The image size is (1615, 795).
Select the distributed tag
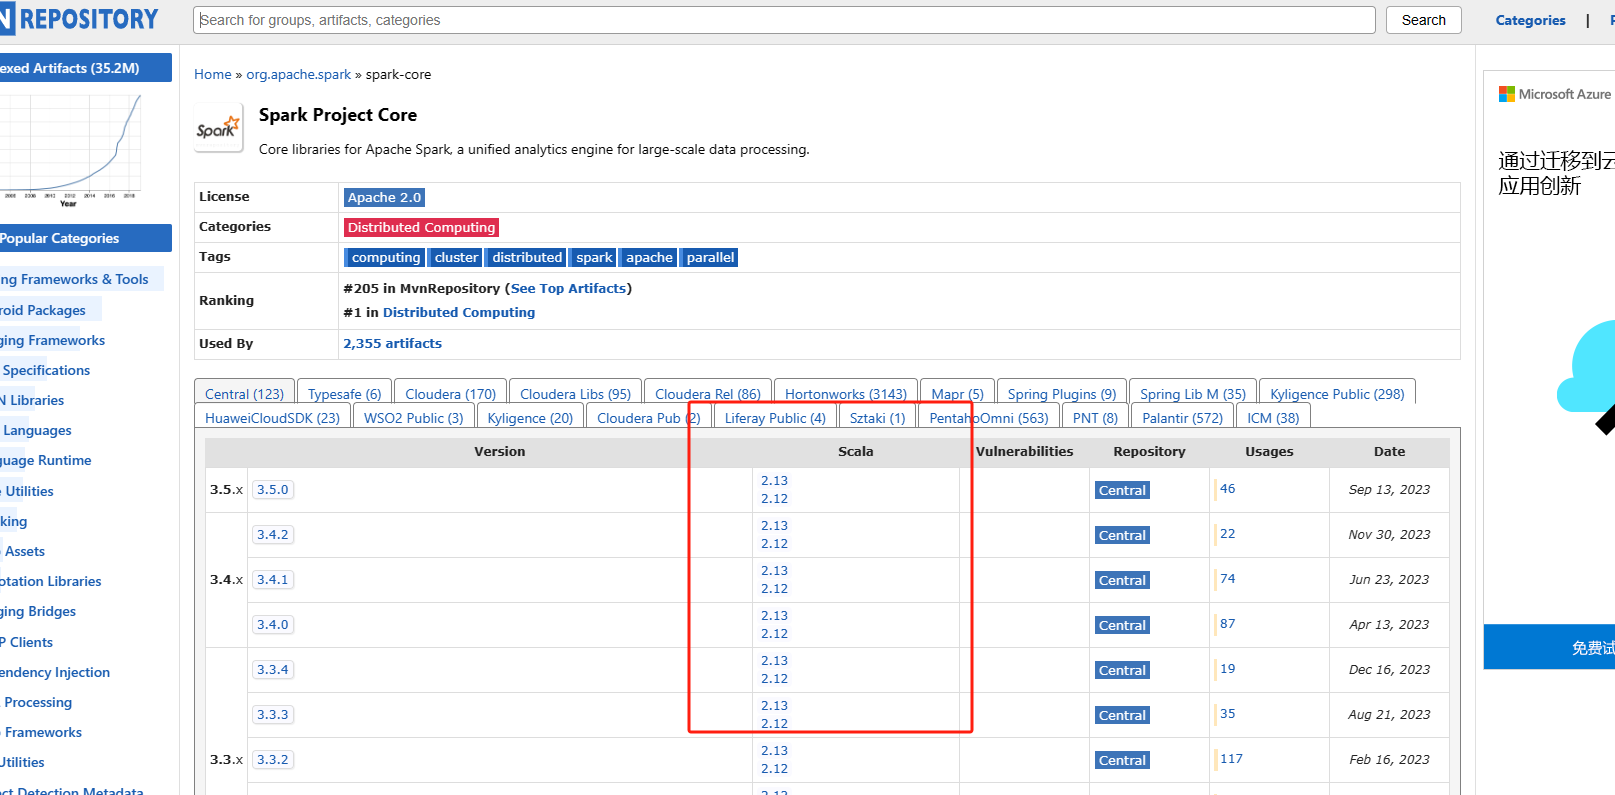527,258
